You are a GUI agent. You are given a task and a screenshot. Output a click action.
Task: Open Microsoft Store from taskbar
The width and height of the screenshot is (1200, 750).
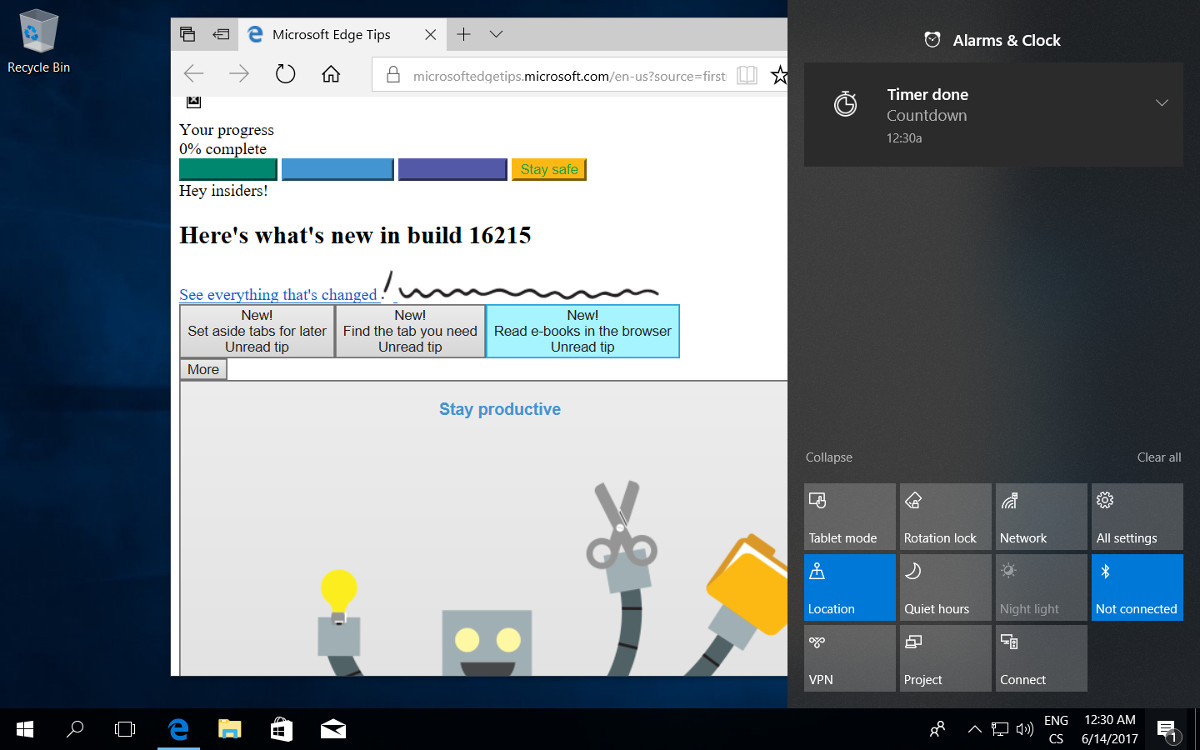pos(282,730)
